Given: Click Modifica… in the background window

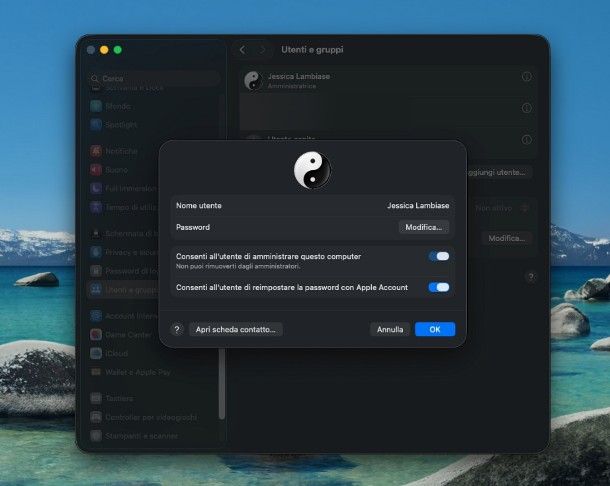Looking at the screenshot, I should [507, 238].
